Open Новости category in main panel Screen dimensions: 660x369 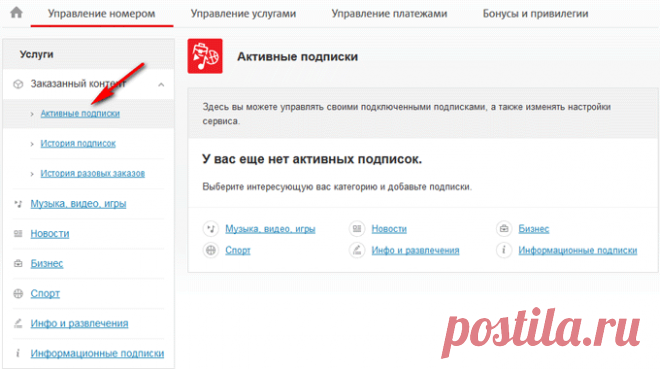[x=389, y=229]
